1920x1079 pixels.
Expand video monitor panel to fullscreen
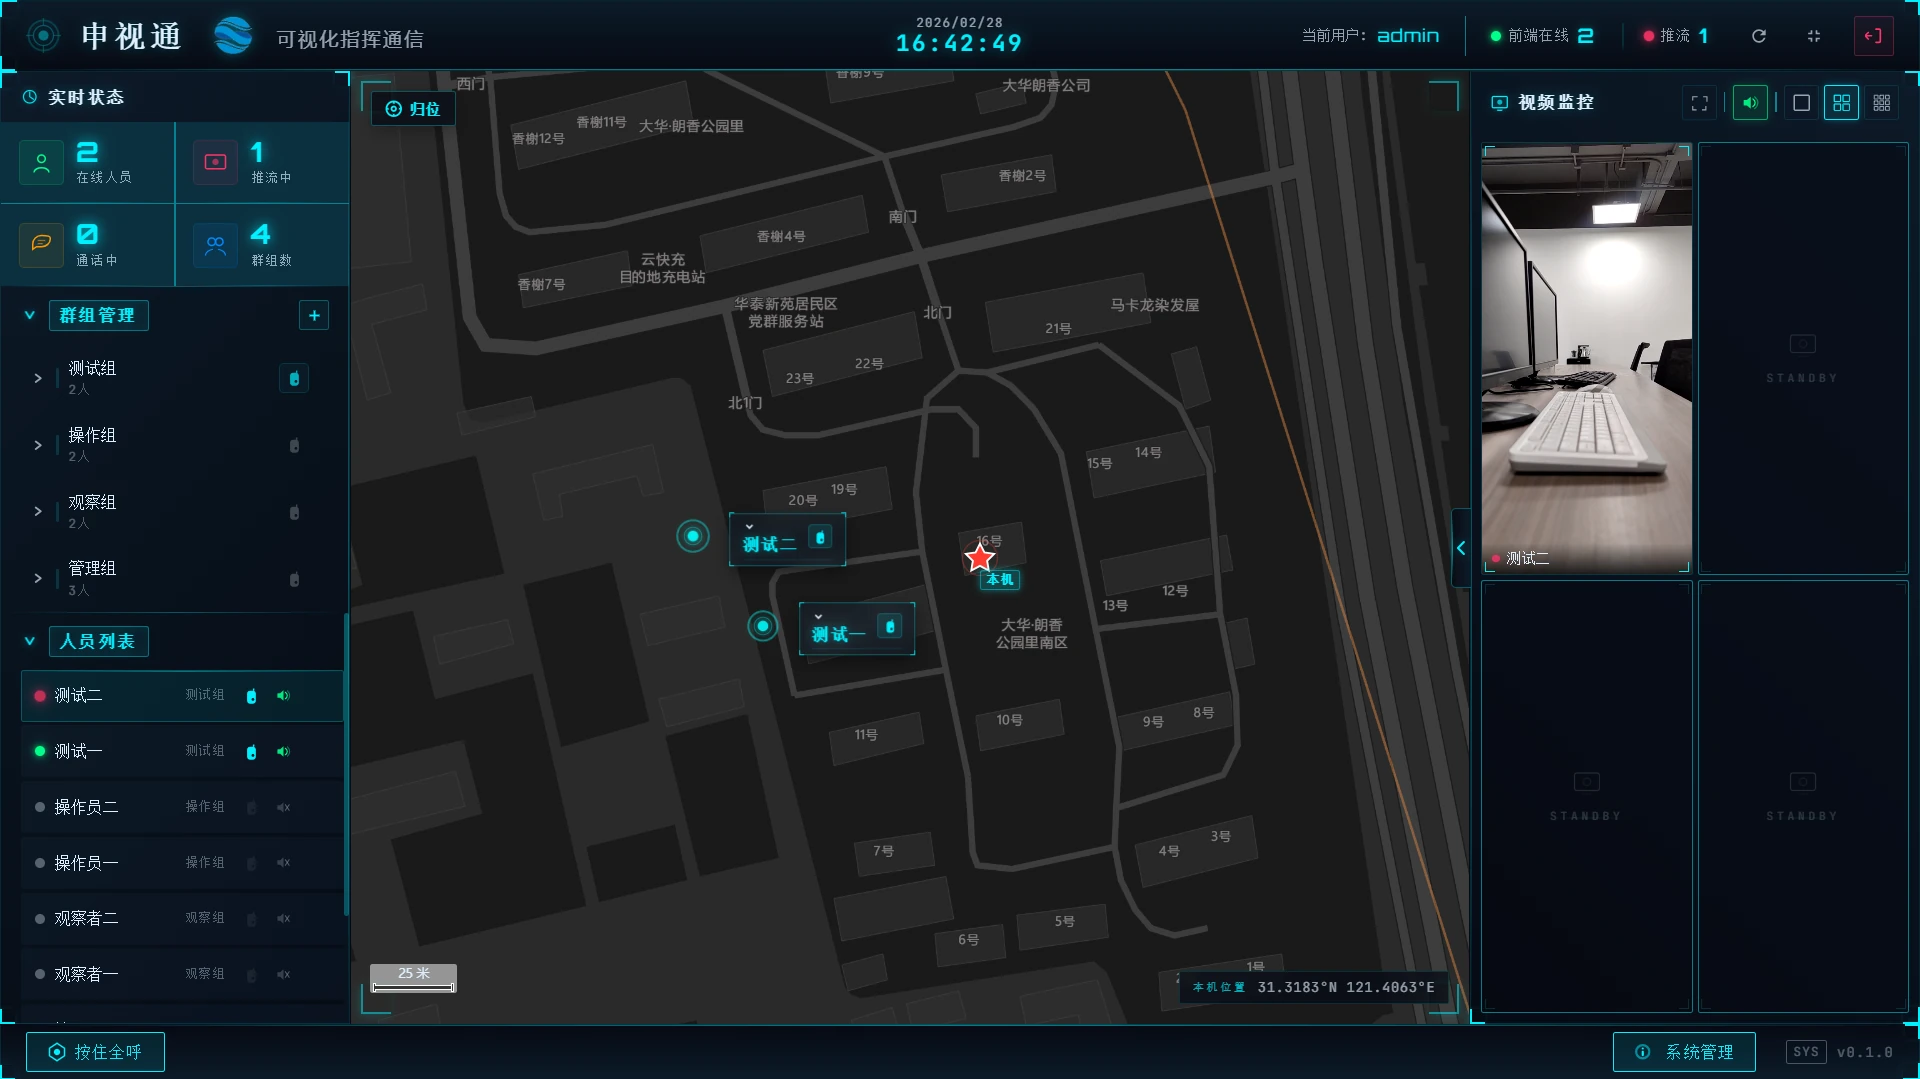click(x=1699, y=103)
